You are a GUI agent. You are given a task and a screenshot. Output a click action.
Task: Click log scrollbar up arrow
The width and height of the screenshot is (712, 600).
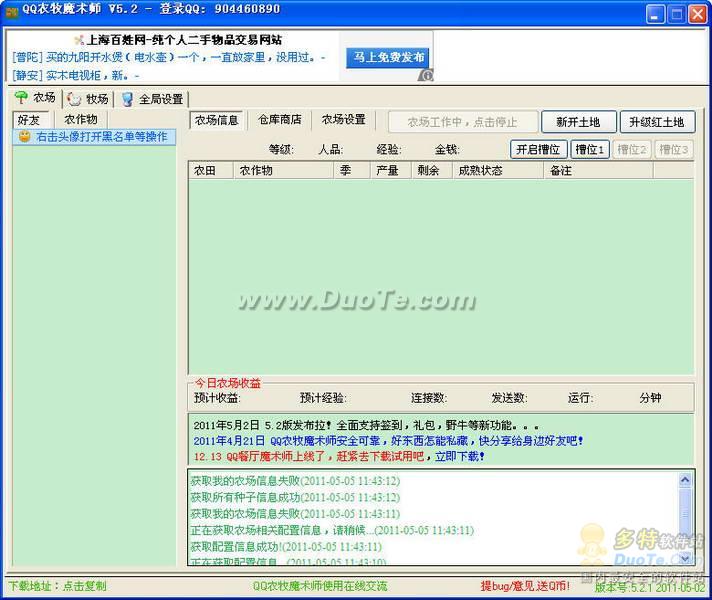pyautogui.click(x=685, y=480)
